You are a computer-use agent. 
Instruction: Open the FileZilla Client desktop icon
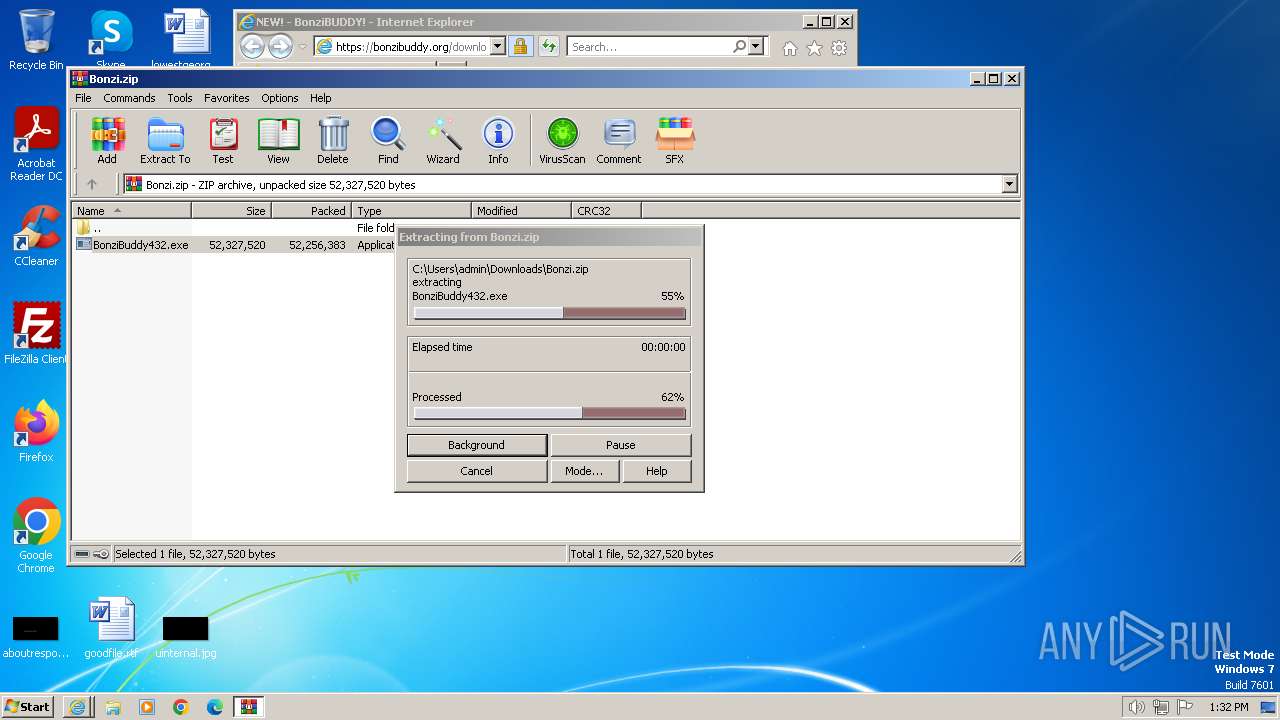pyautogui.click(x=36, y=333)
